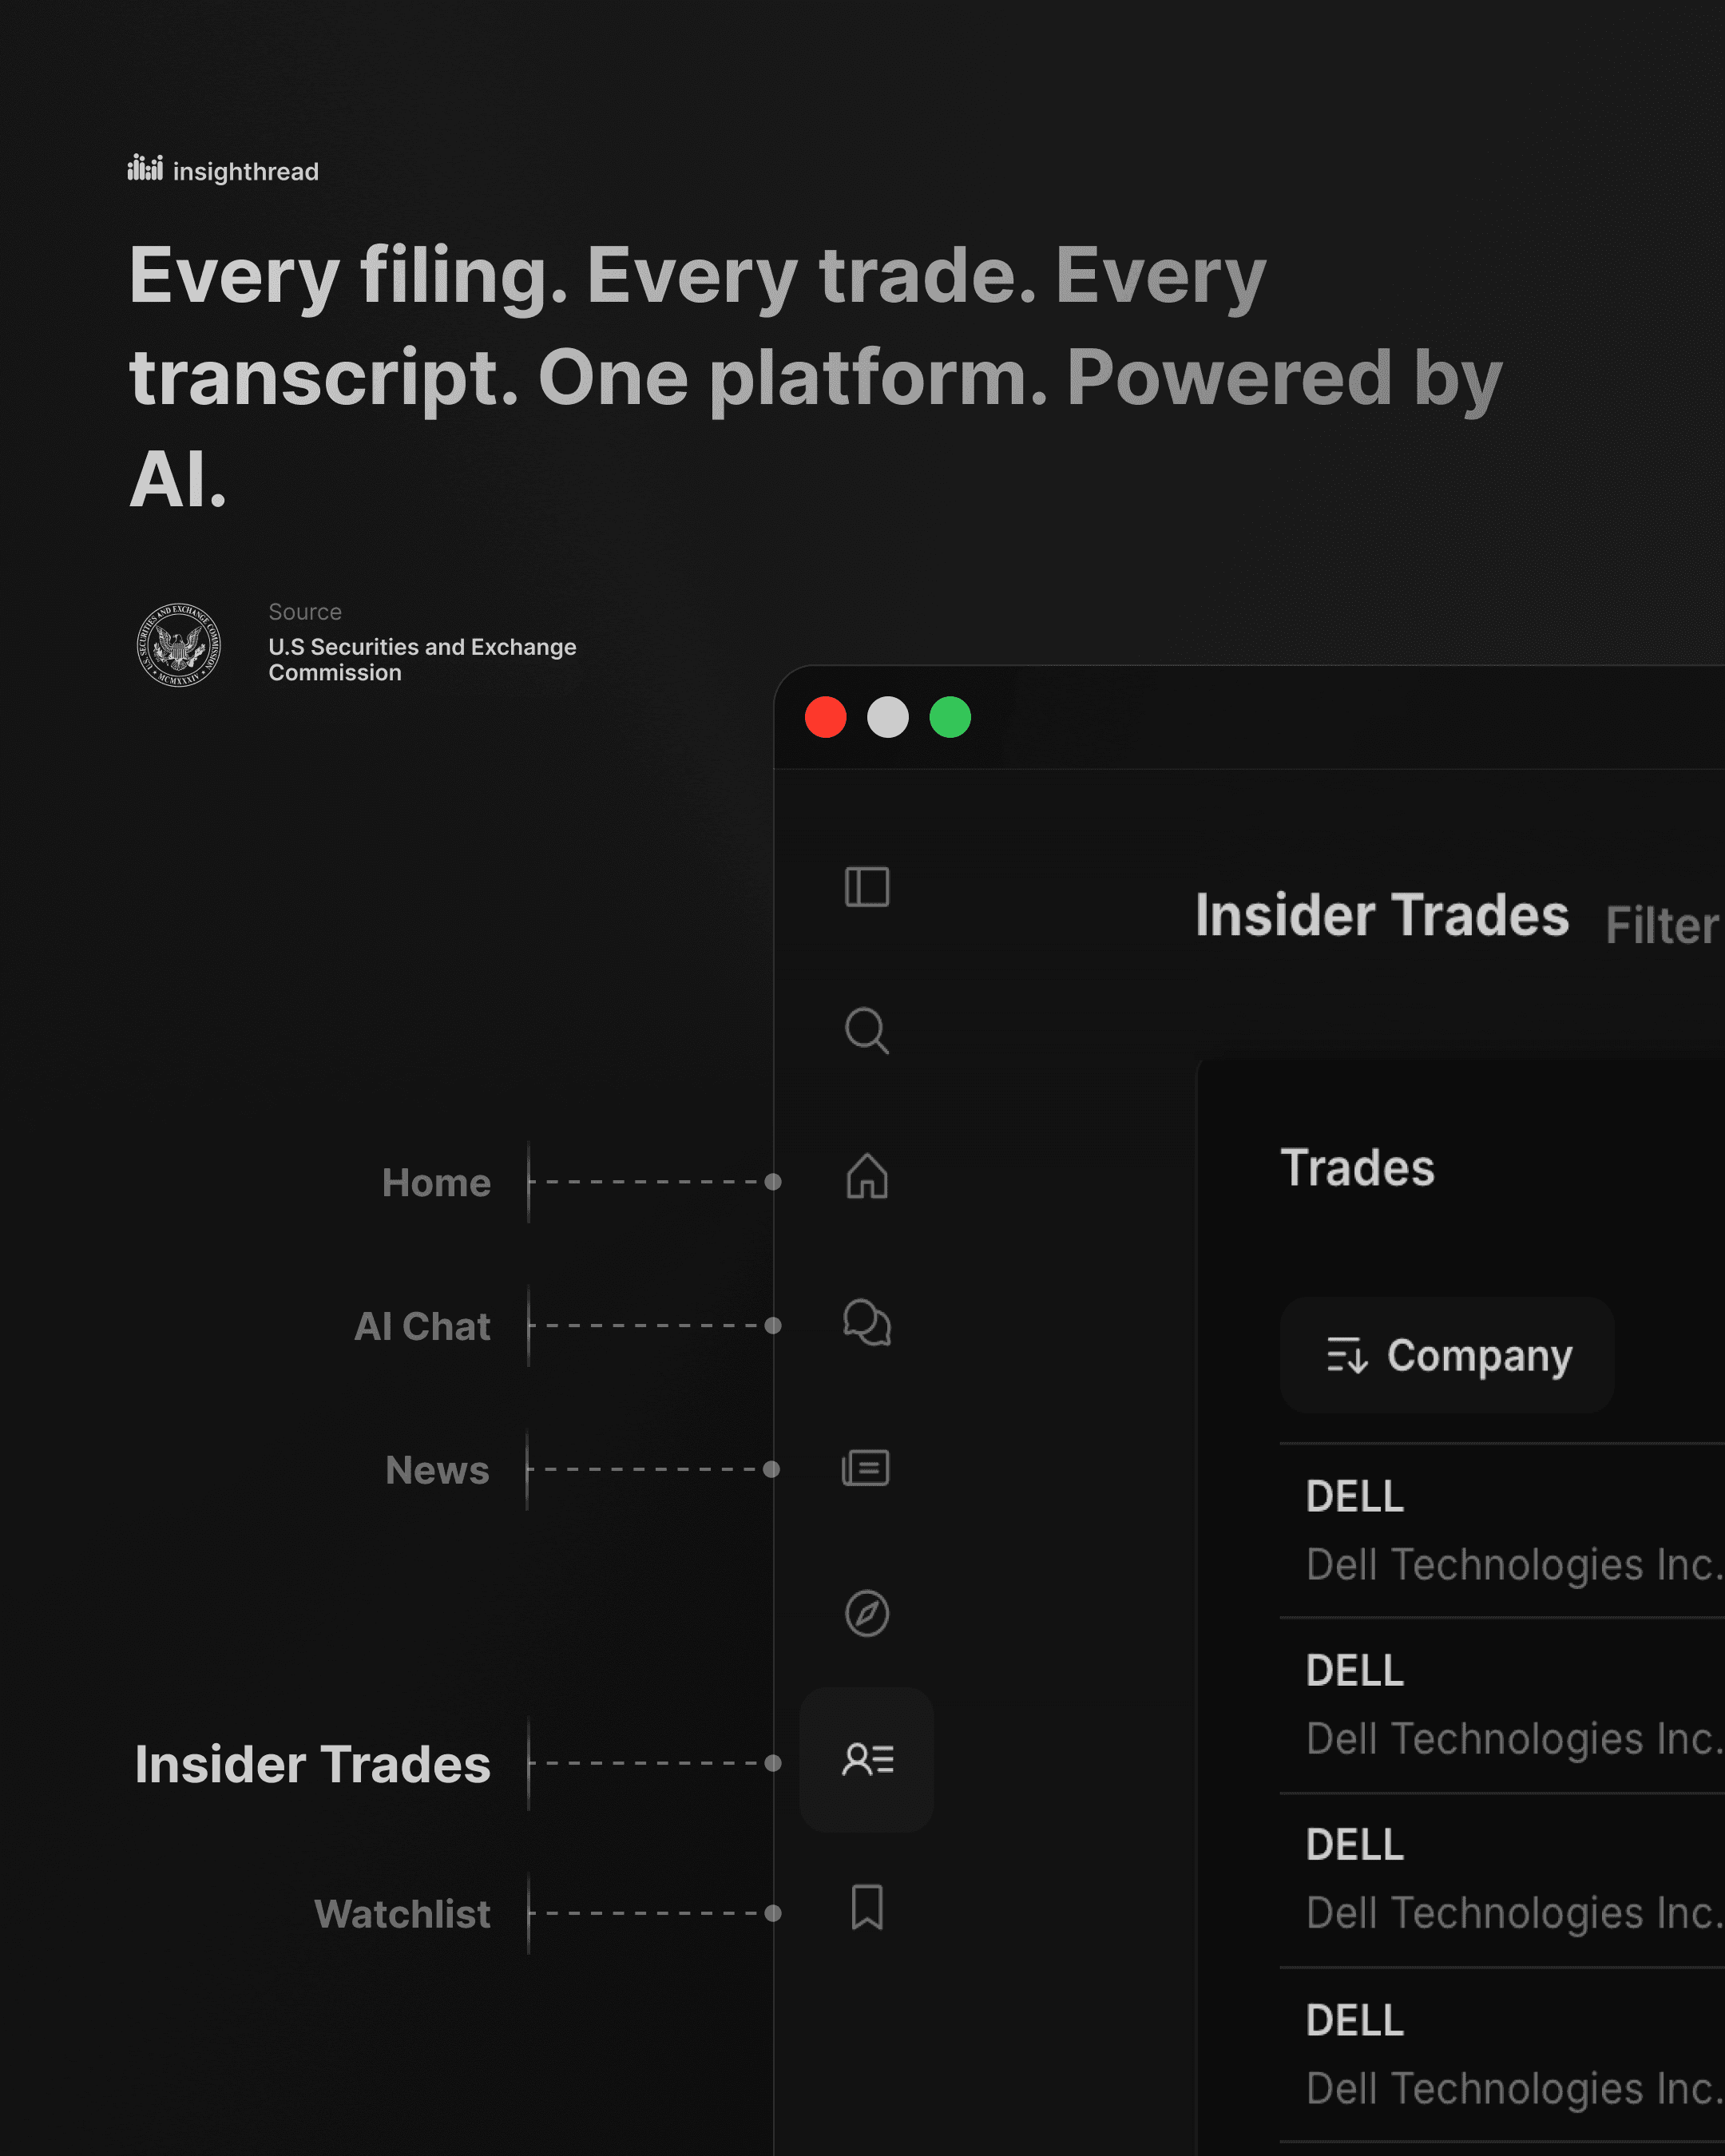Select the Insider Trades person-list icon
1725x2156 pixels.
tap(866, 1759)
